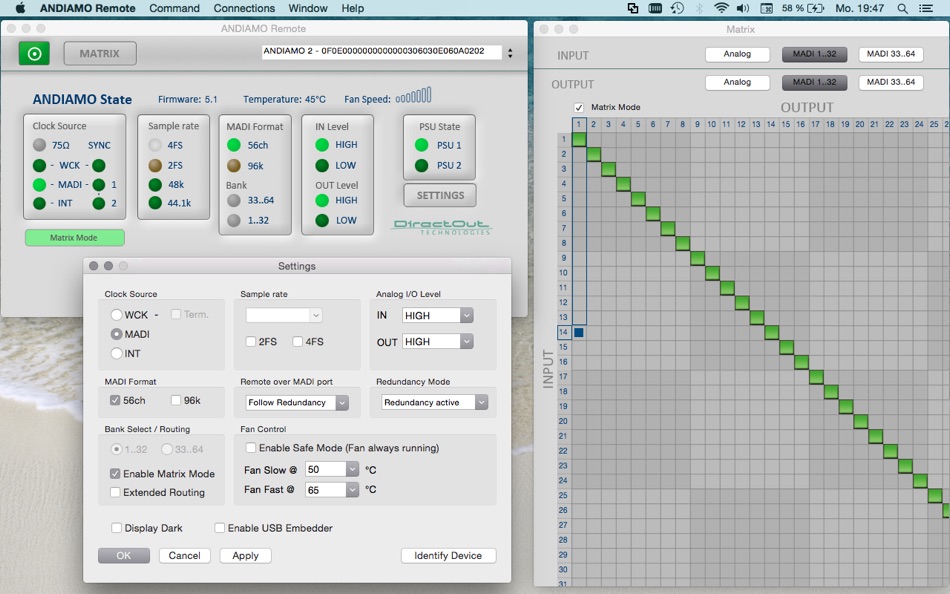Click the Bank 1..32 indicator
This screenshot has height=594, width=950.
[x=234, y=220]
